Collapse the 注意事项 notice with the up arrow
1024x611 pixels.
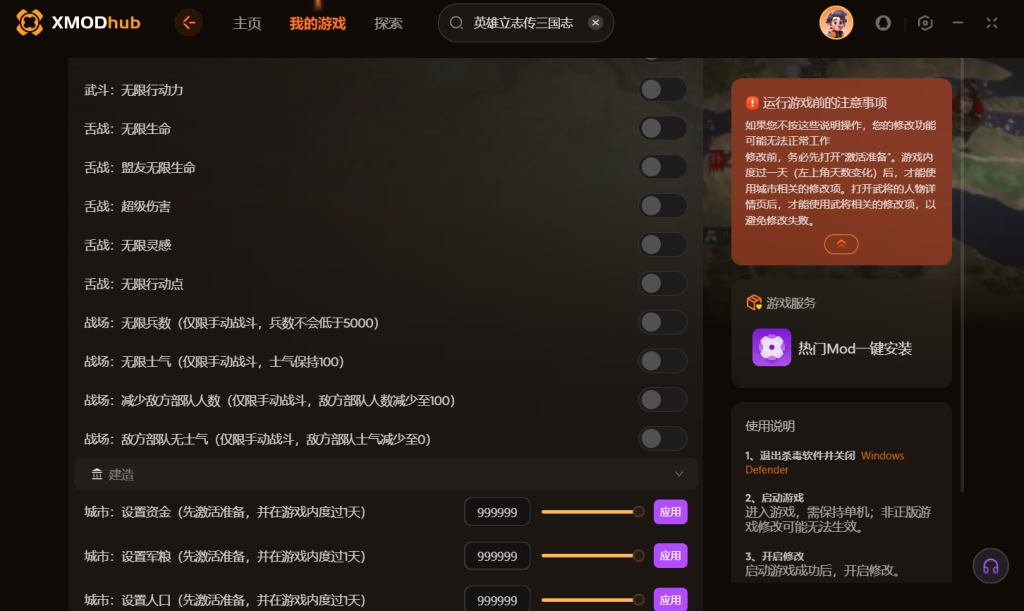point(841,244)
